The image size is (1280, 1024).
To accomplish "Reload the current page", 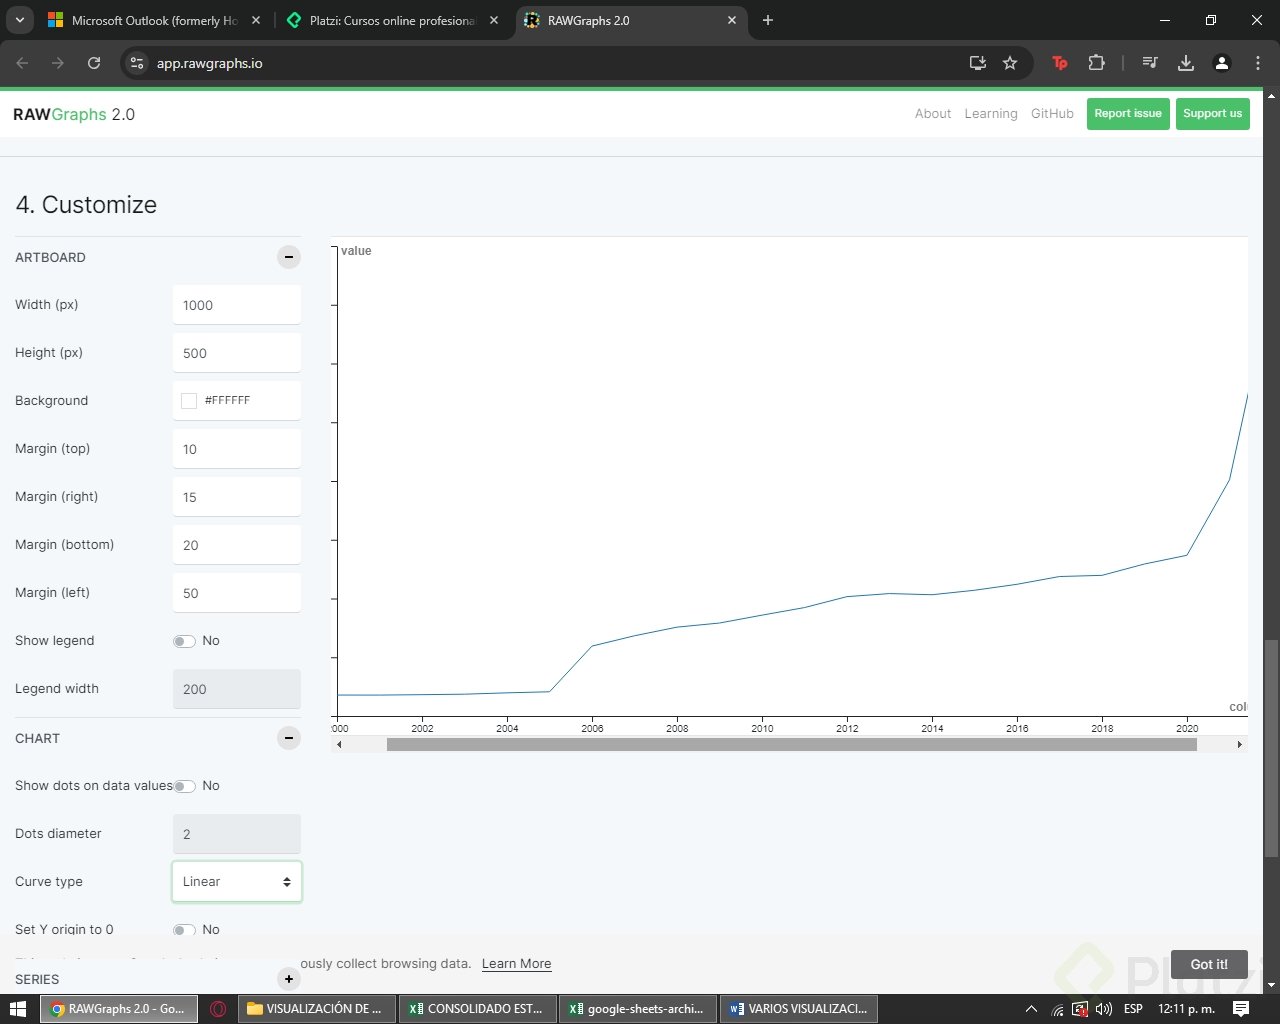I will coord(94,63).
